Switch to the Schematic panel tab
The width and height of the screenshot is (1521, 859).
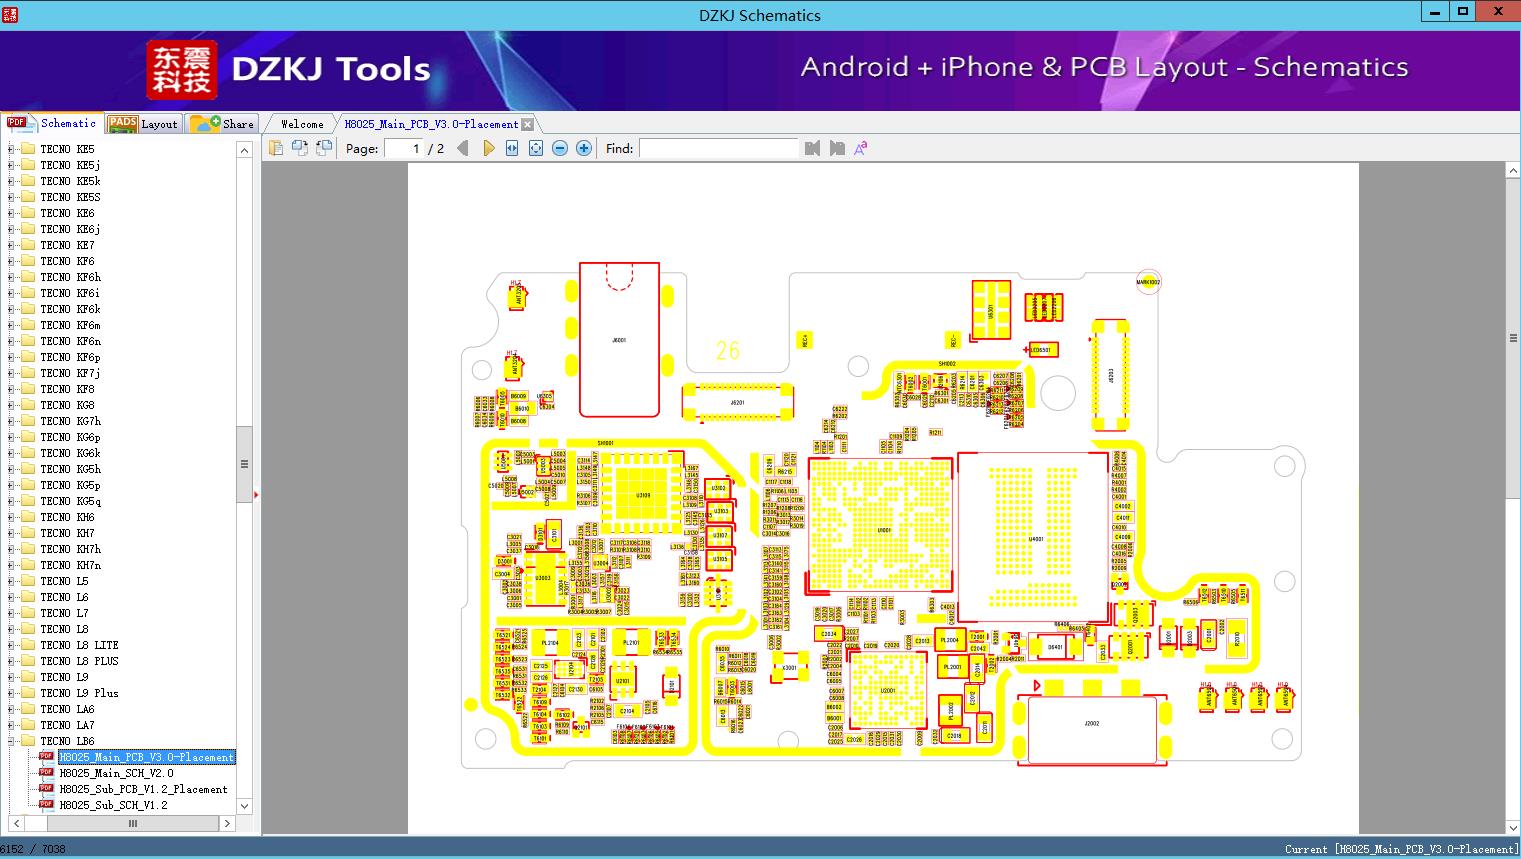pos(52,123)
